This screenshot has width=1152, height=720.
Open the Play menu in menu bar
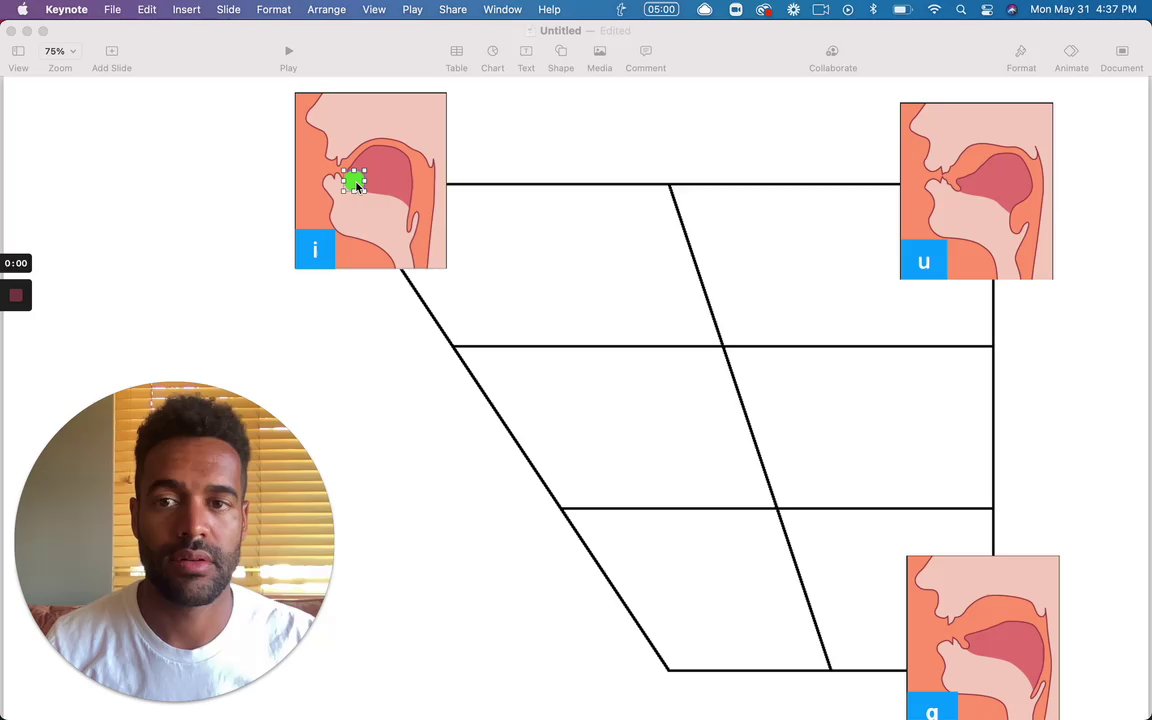tap(413, 10)
